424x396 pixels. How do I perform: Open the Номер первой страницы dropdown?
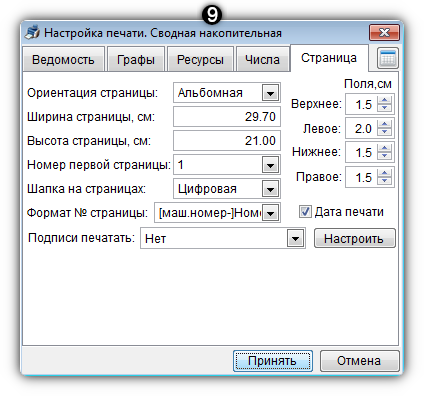(270, 165)
